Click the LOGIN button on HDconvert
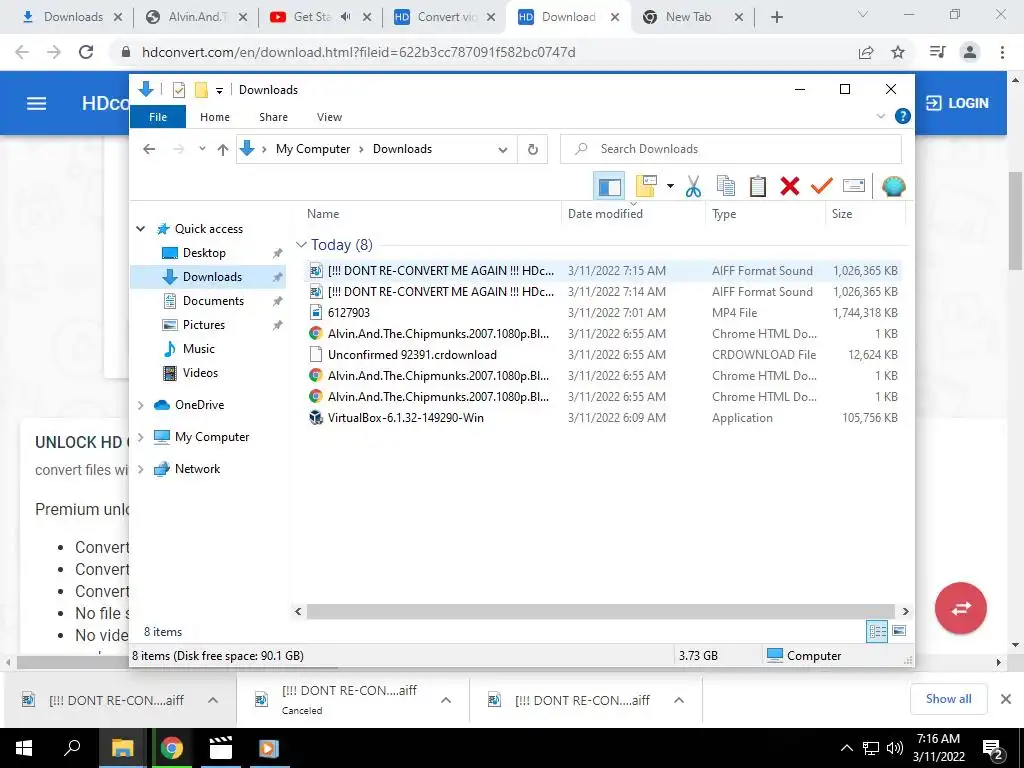 point(957,103)
